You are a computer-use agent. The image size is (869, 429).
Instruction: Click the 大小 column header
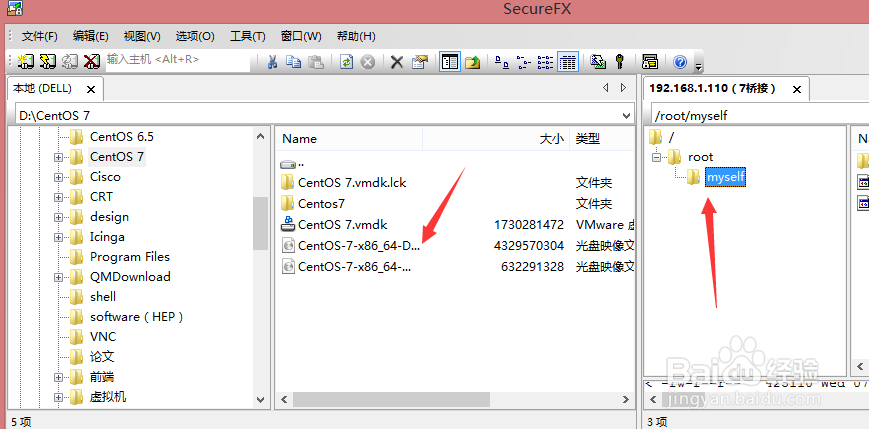coord(496,139)
